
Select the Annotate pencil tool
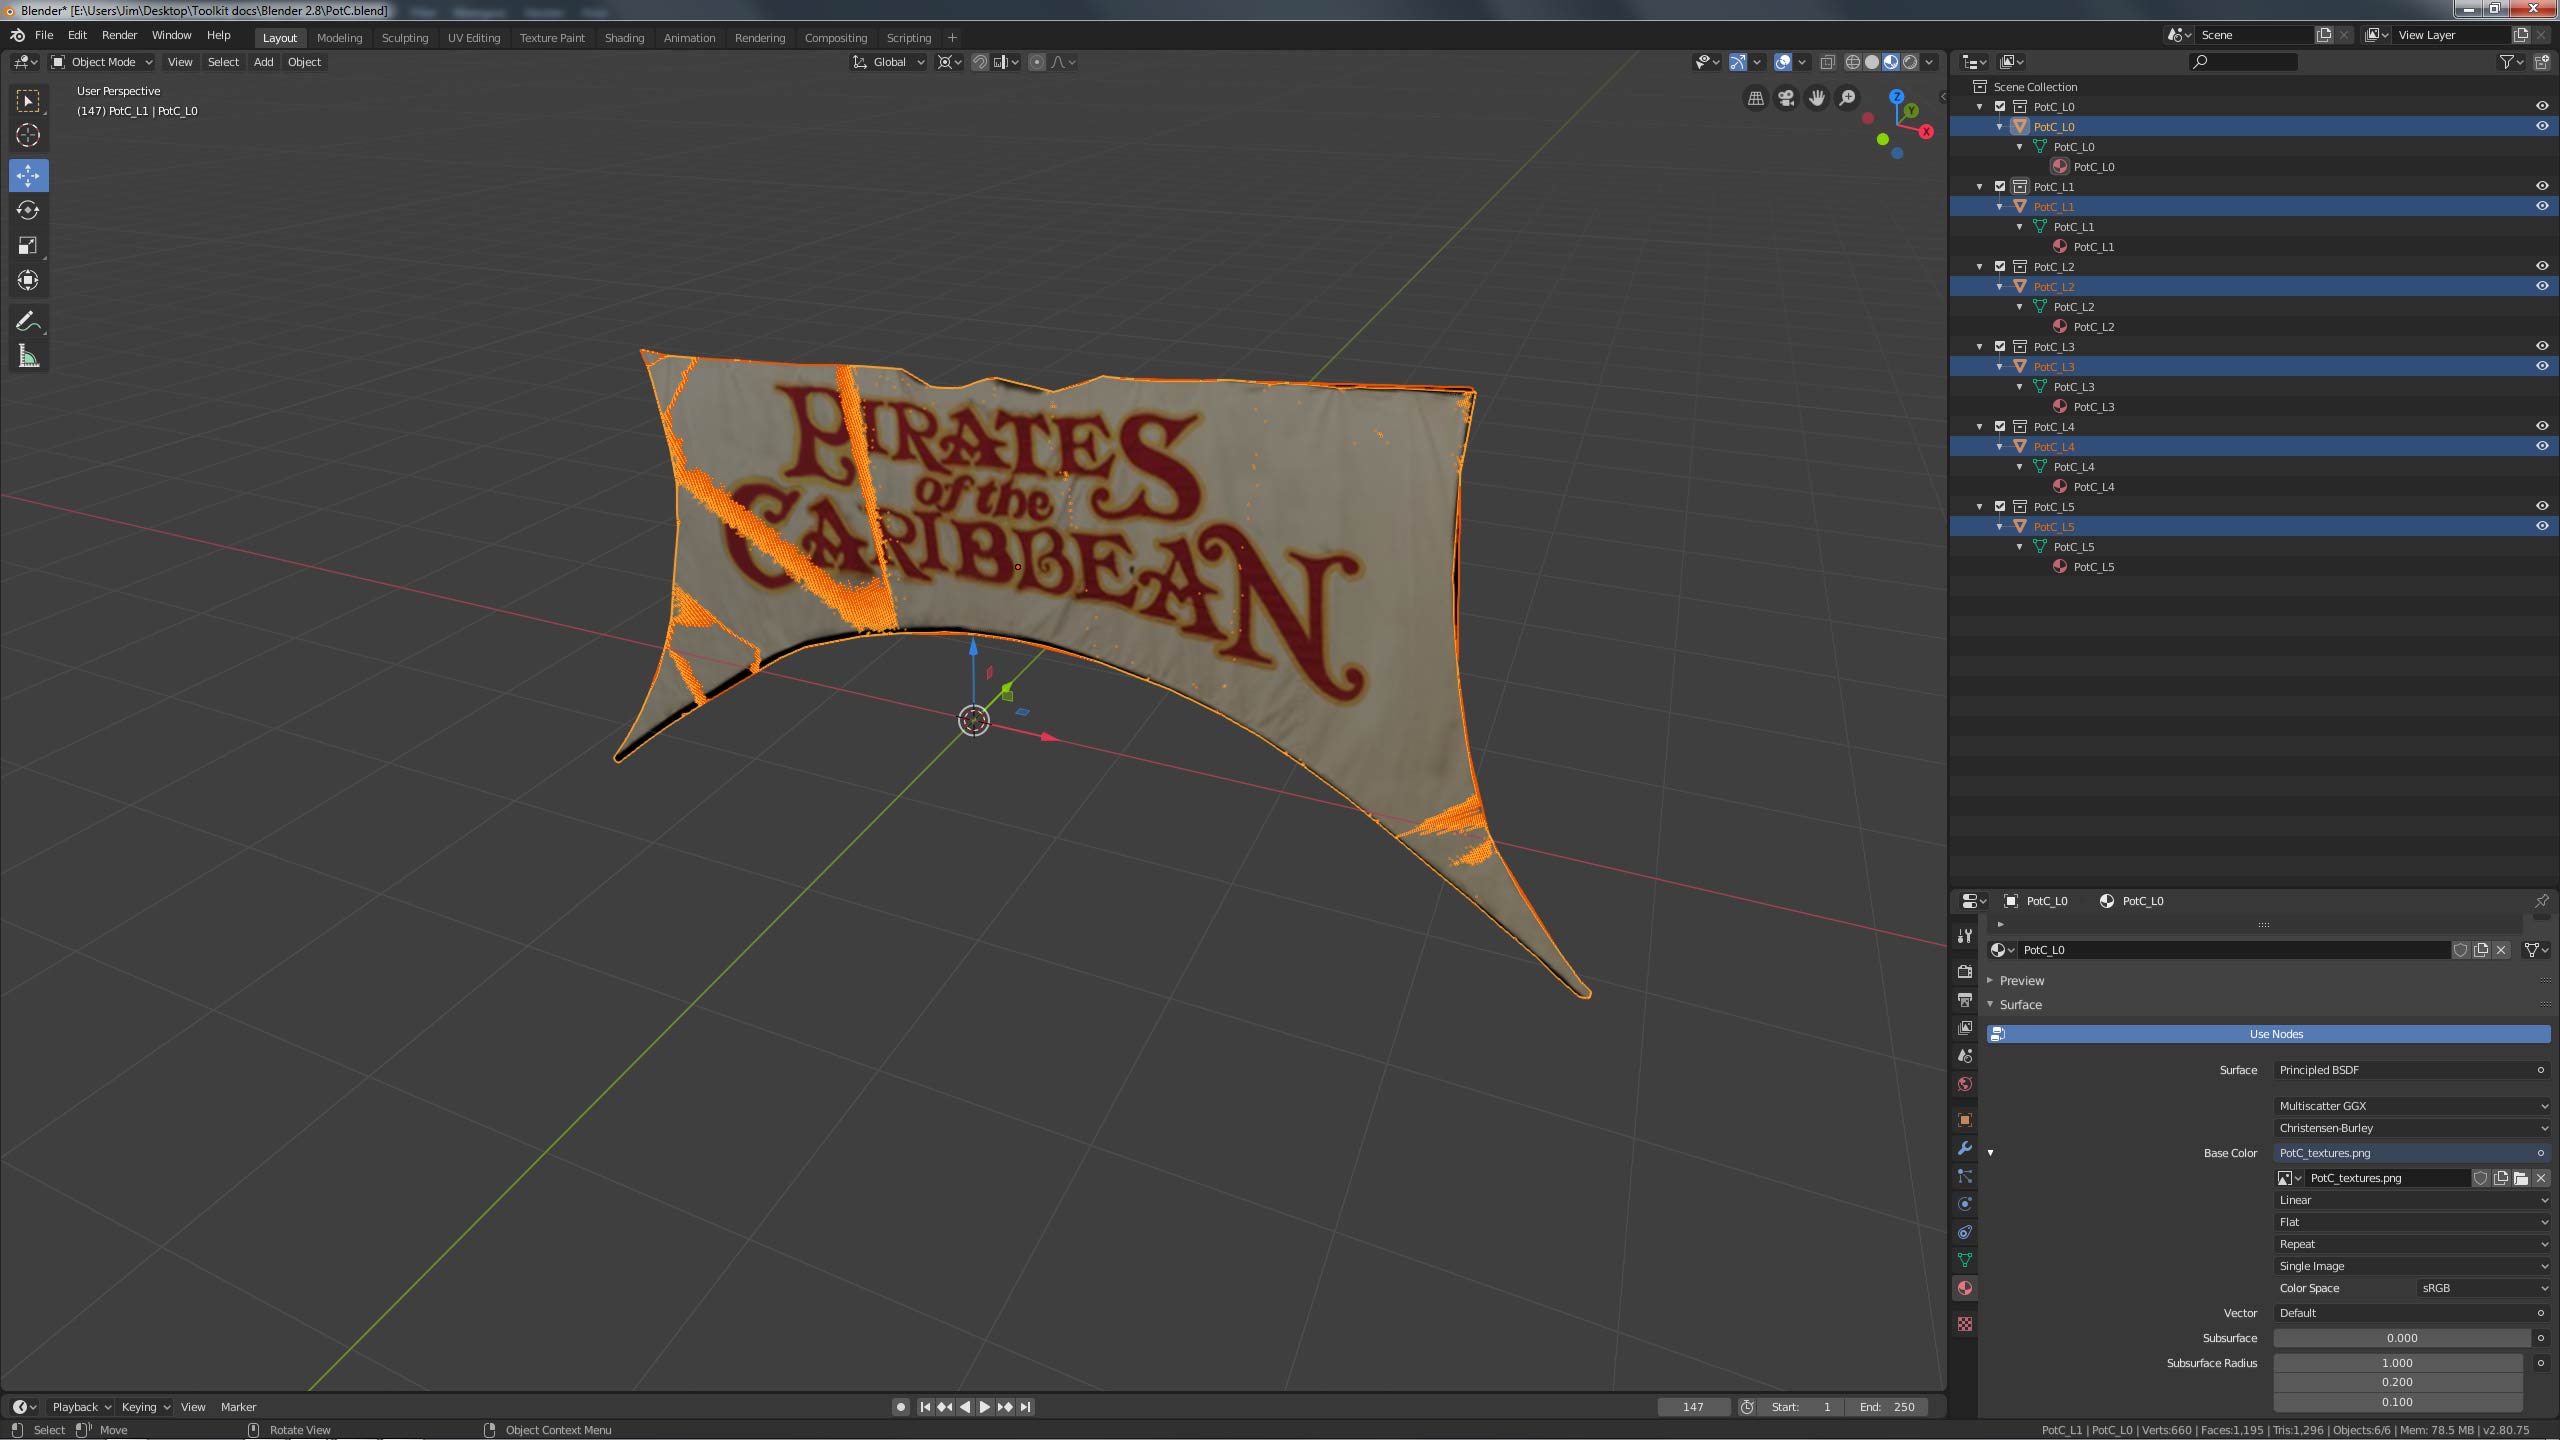28,321
